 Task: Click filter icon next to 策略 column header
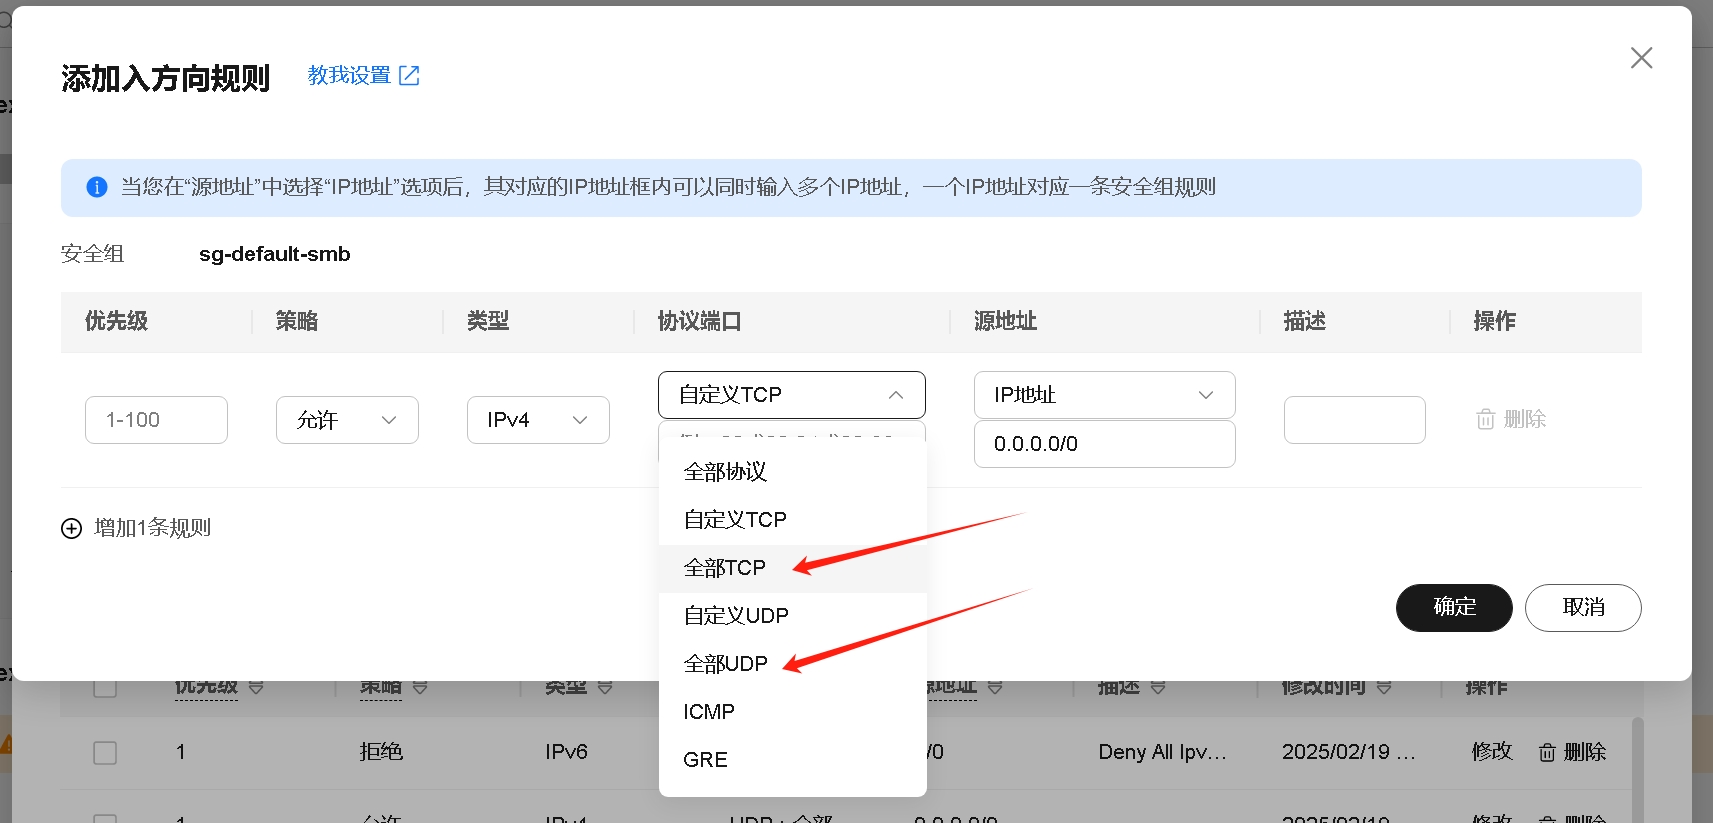420,687
